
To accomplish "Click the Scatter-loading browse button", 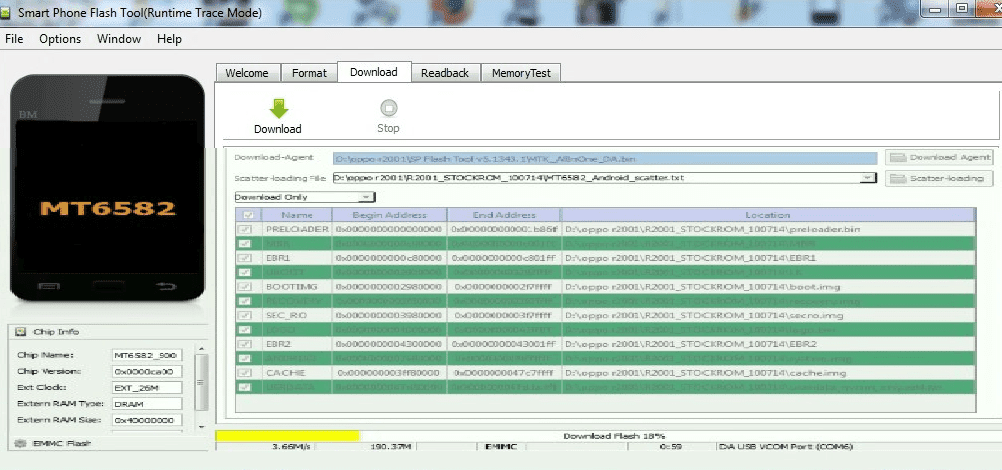I will click(x=939, y=178).
